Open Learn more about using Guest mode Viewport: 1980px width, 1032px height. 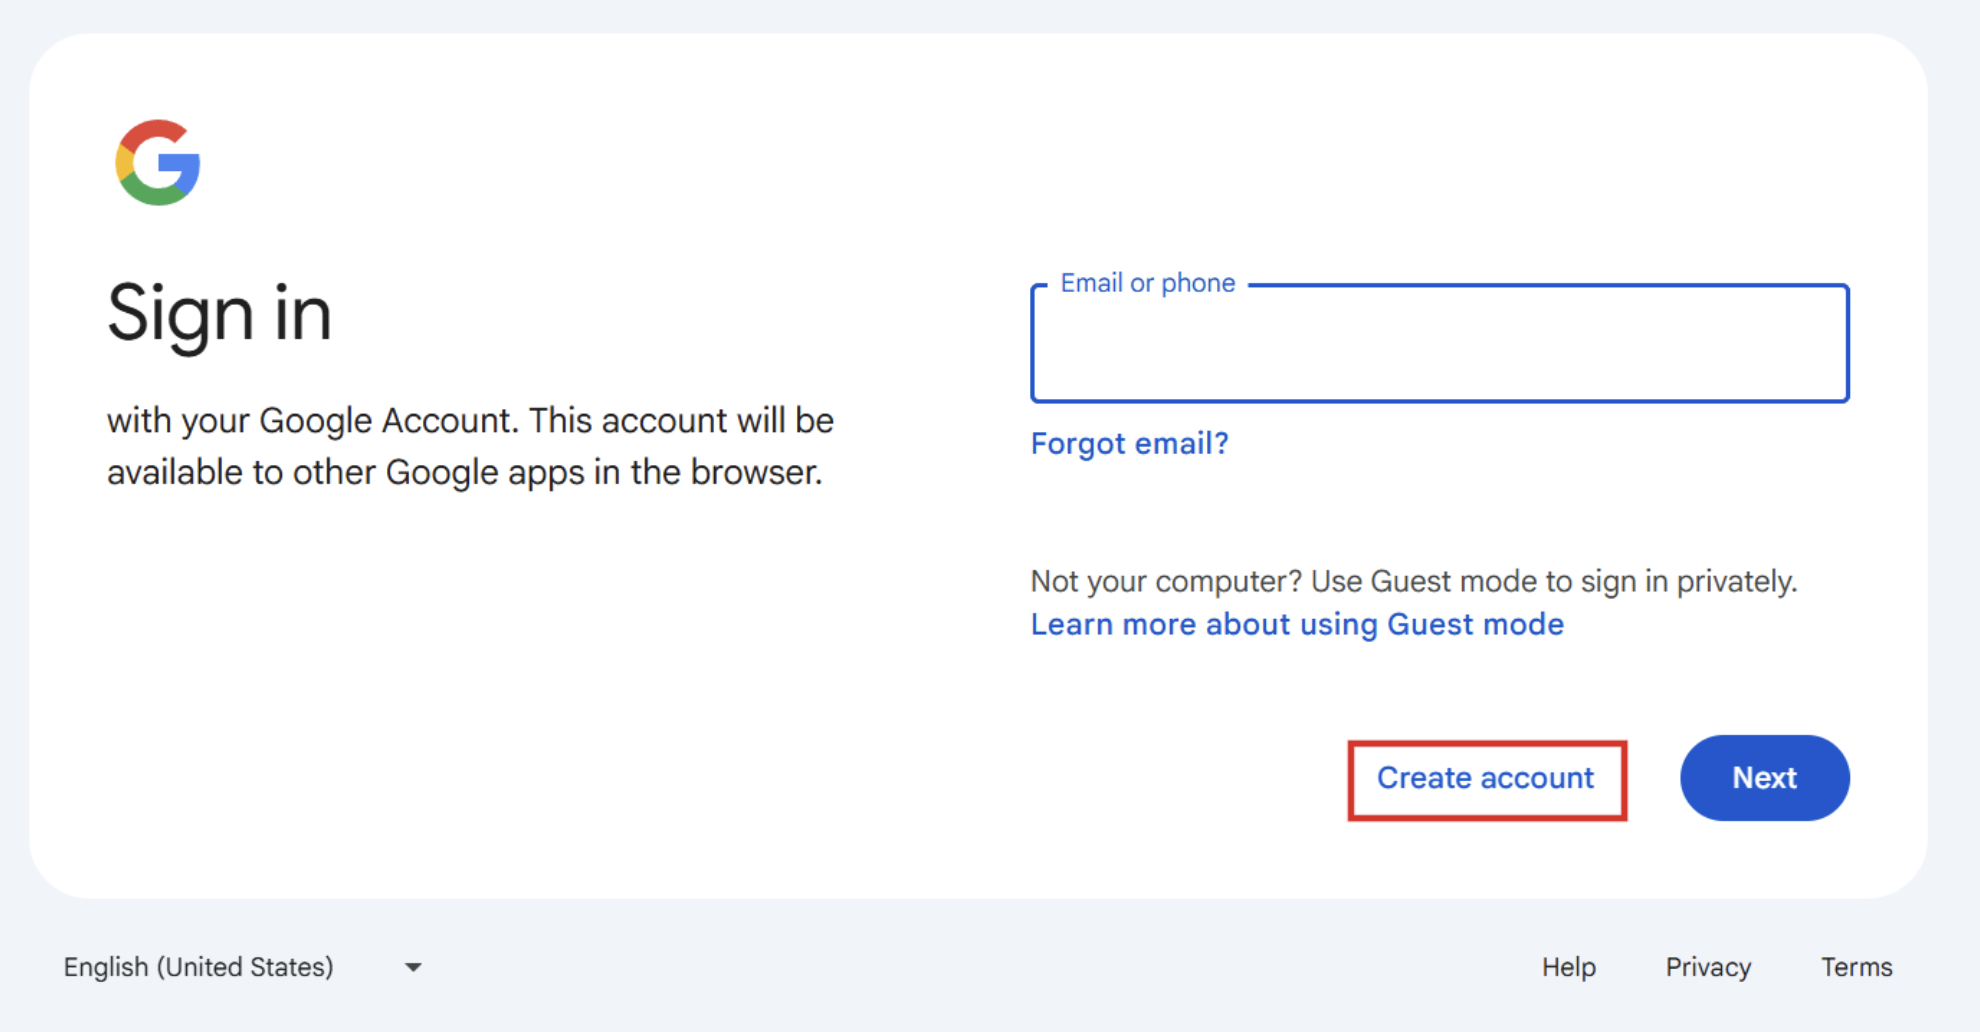[x=1297, y=624]
